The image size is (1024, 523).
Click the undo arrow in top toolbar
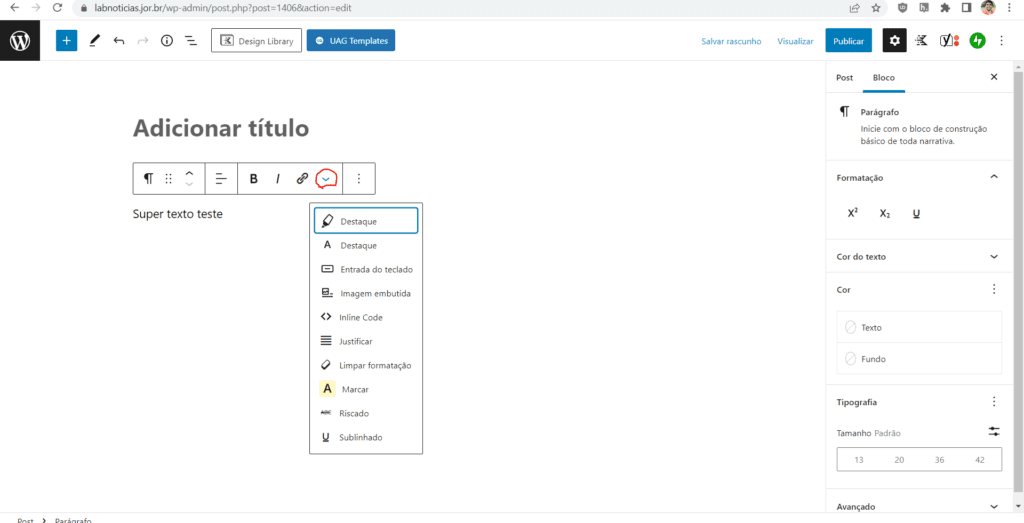coord(119,41)
